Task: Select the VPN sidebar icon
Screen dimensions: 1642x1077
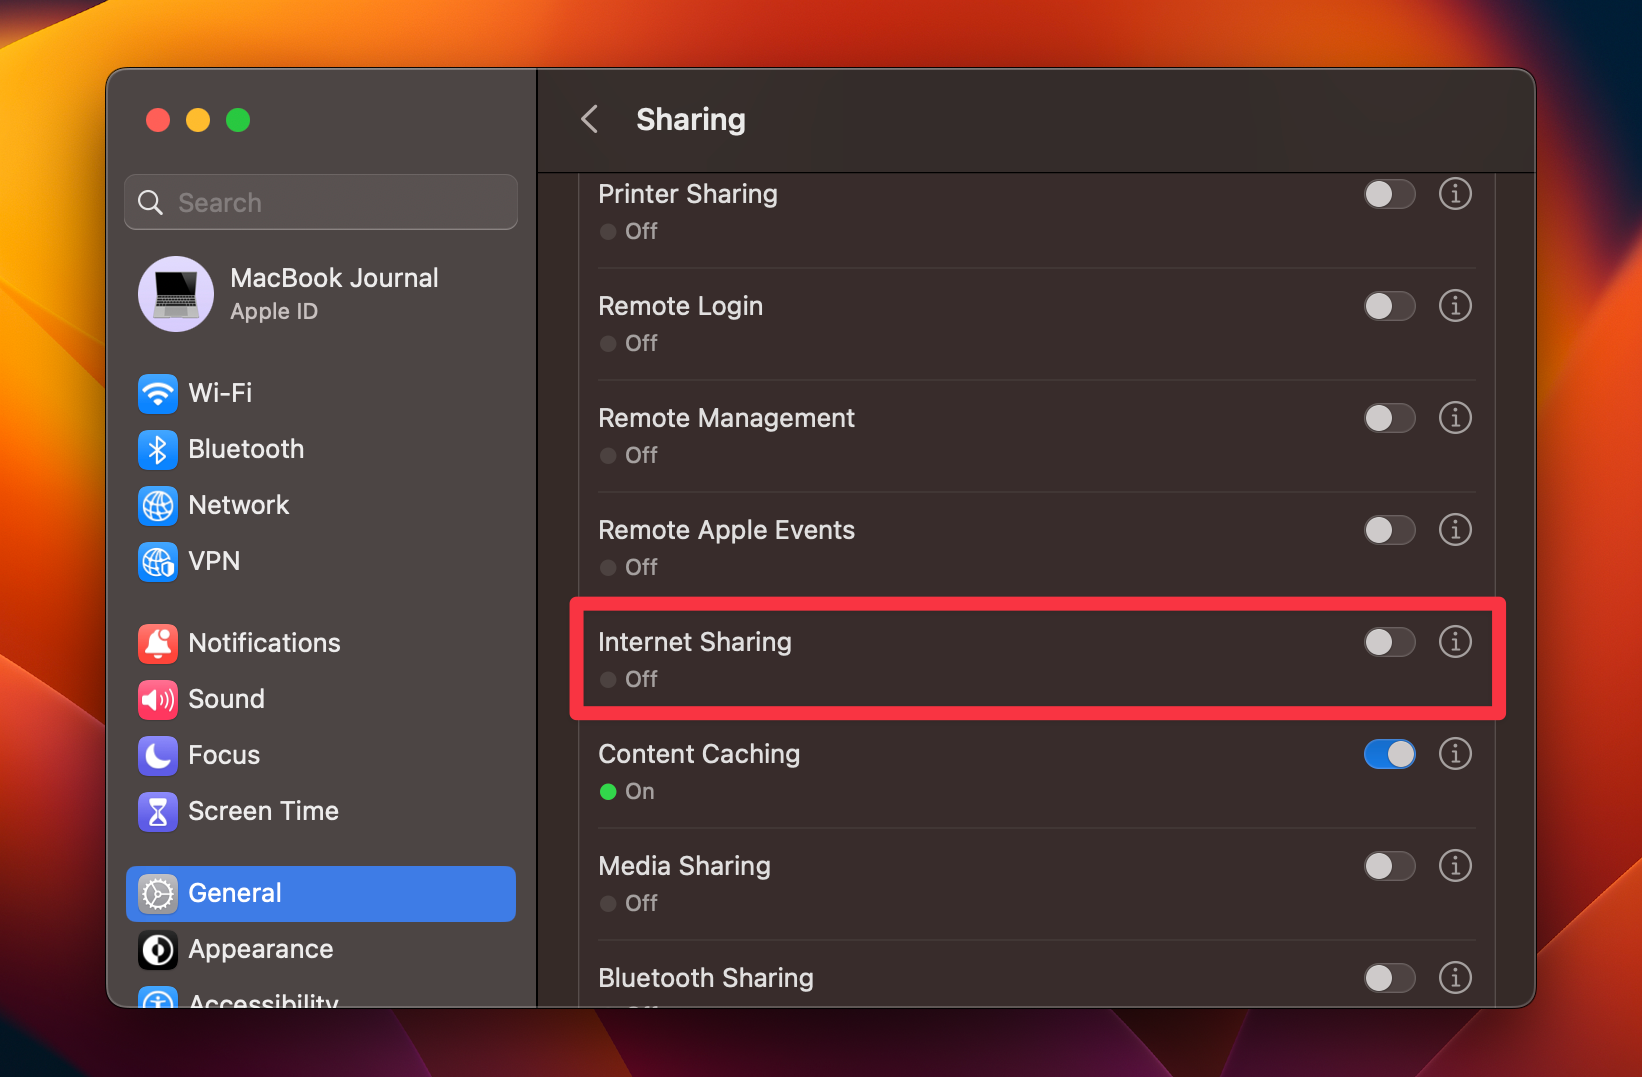Action: point(157,561)
